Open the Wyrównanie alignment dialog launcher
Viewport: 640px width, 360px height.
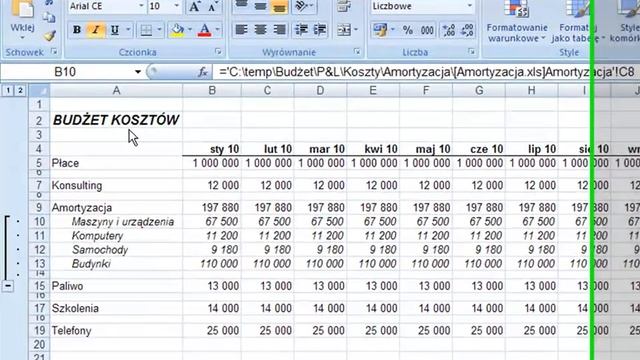pyautogui.click(x=357, y=52)
